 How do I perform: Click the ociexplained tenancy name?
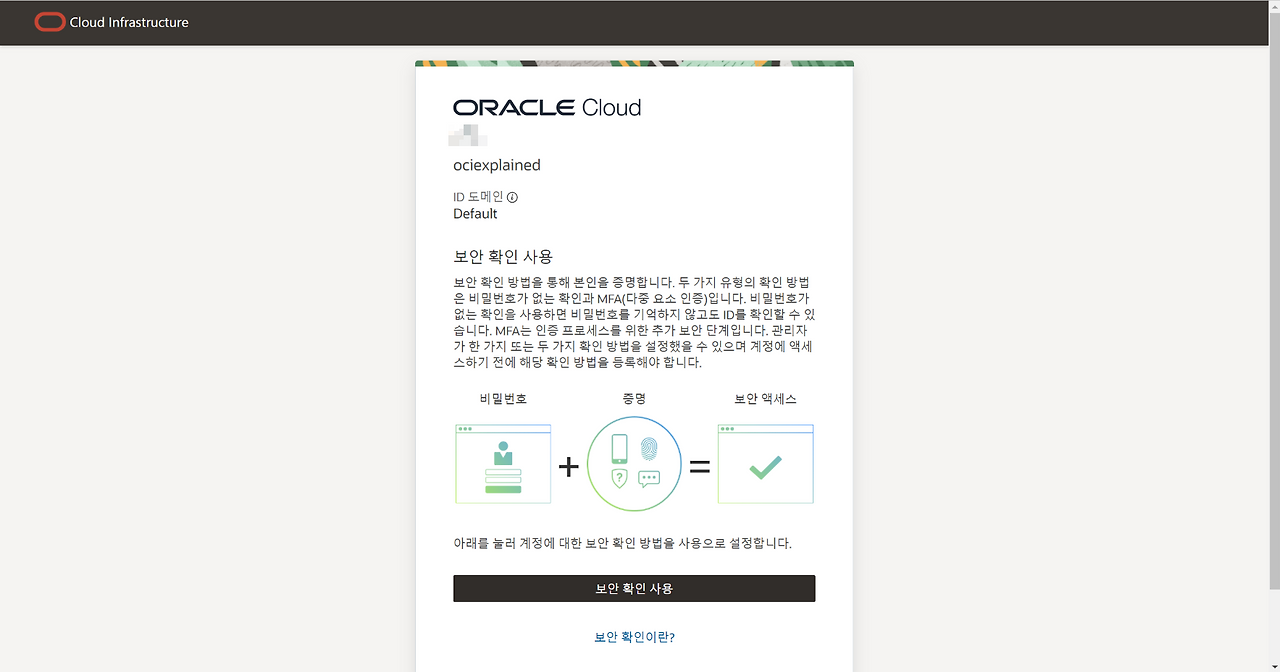point(497,165)
